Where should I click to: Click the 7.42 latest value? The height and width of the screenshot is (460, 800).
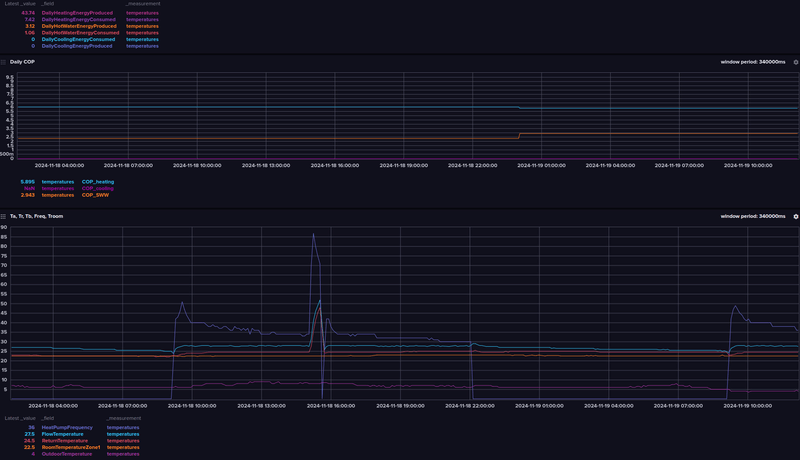[30, 20]
